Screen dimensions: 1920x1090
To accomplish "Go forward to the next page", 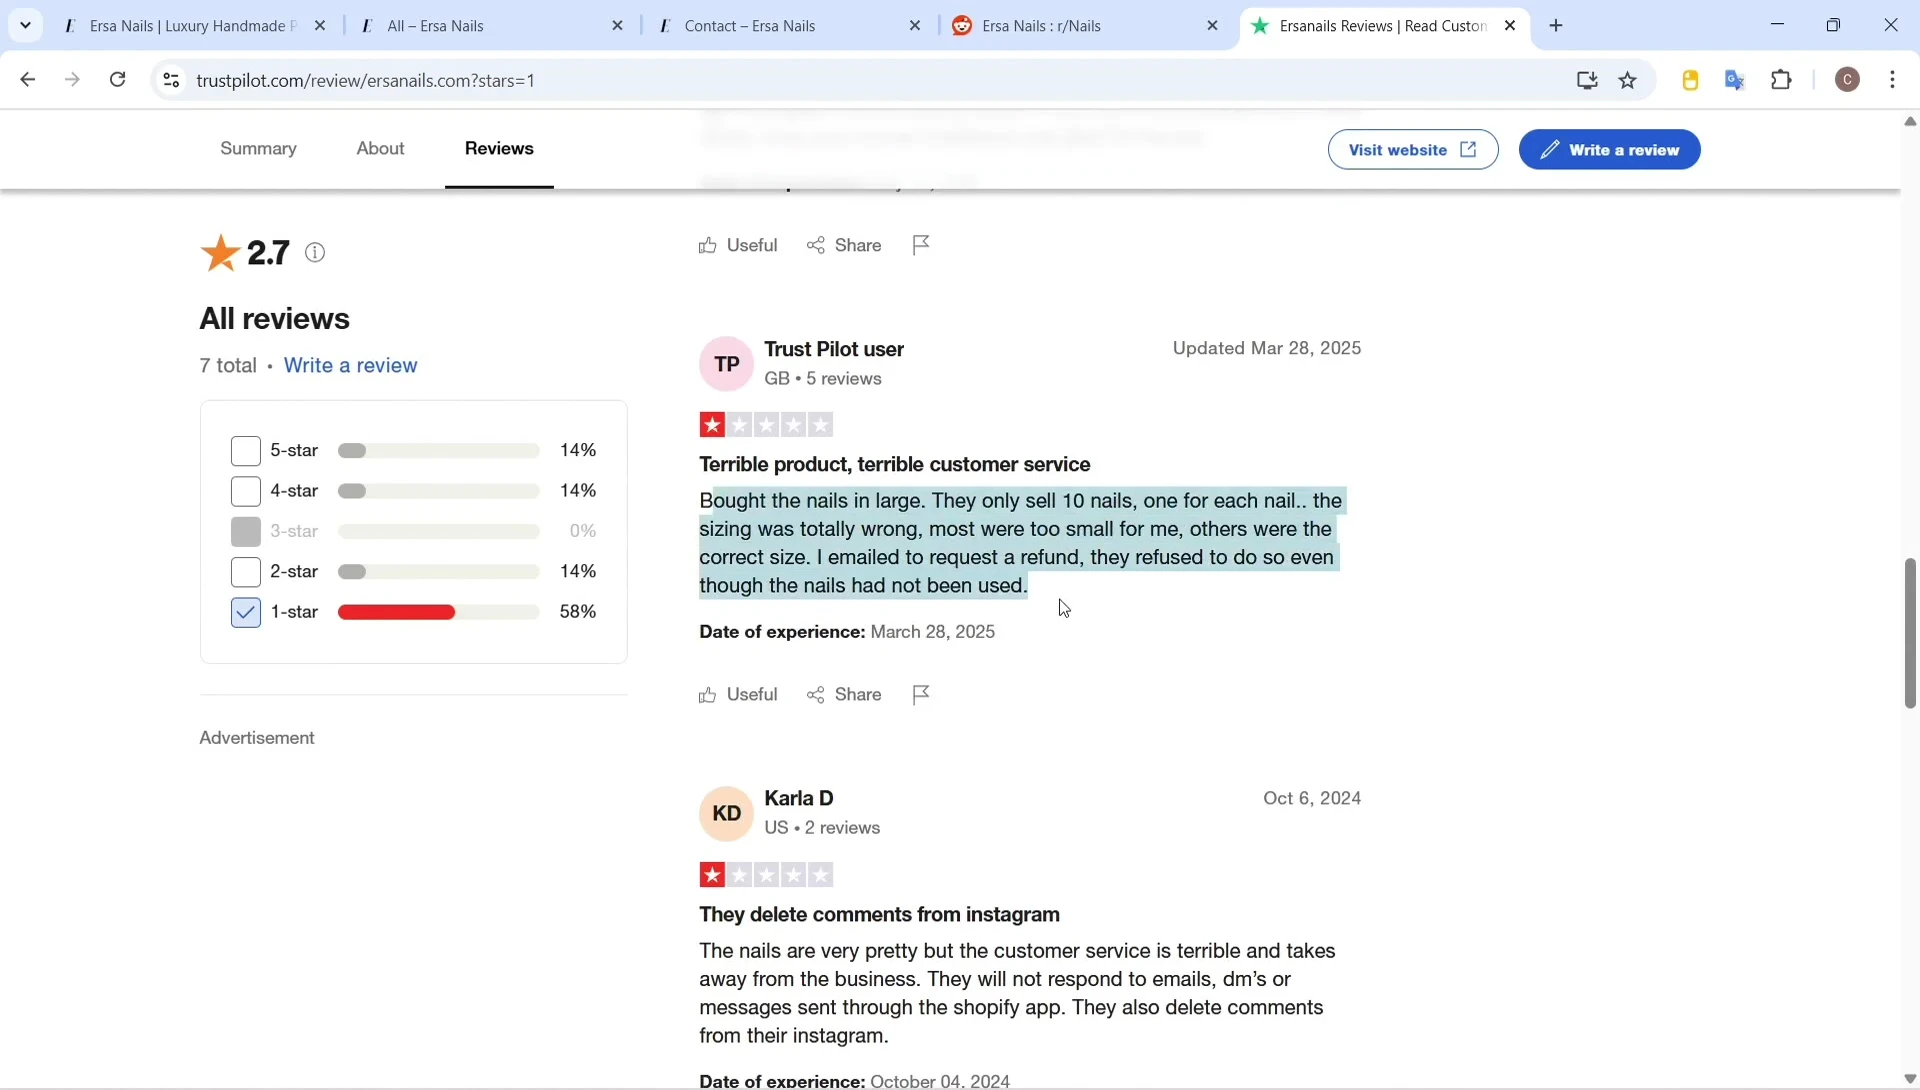I will click(x=73, y=80).
